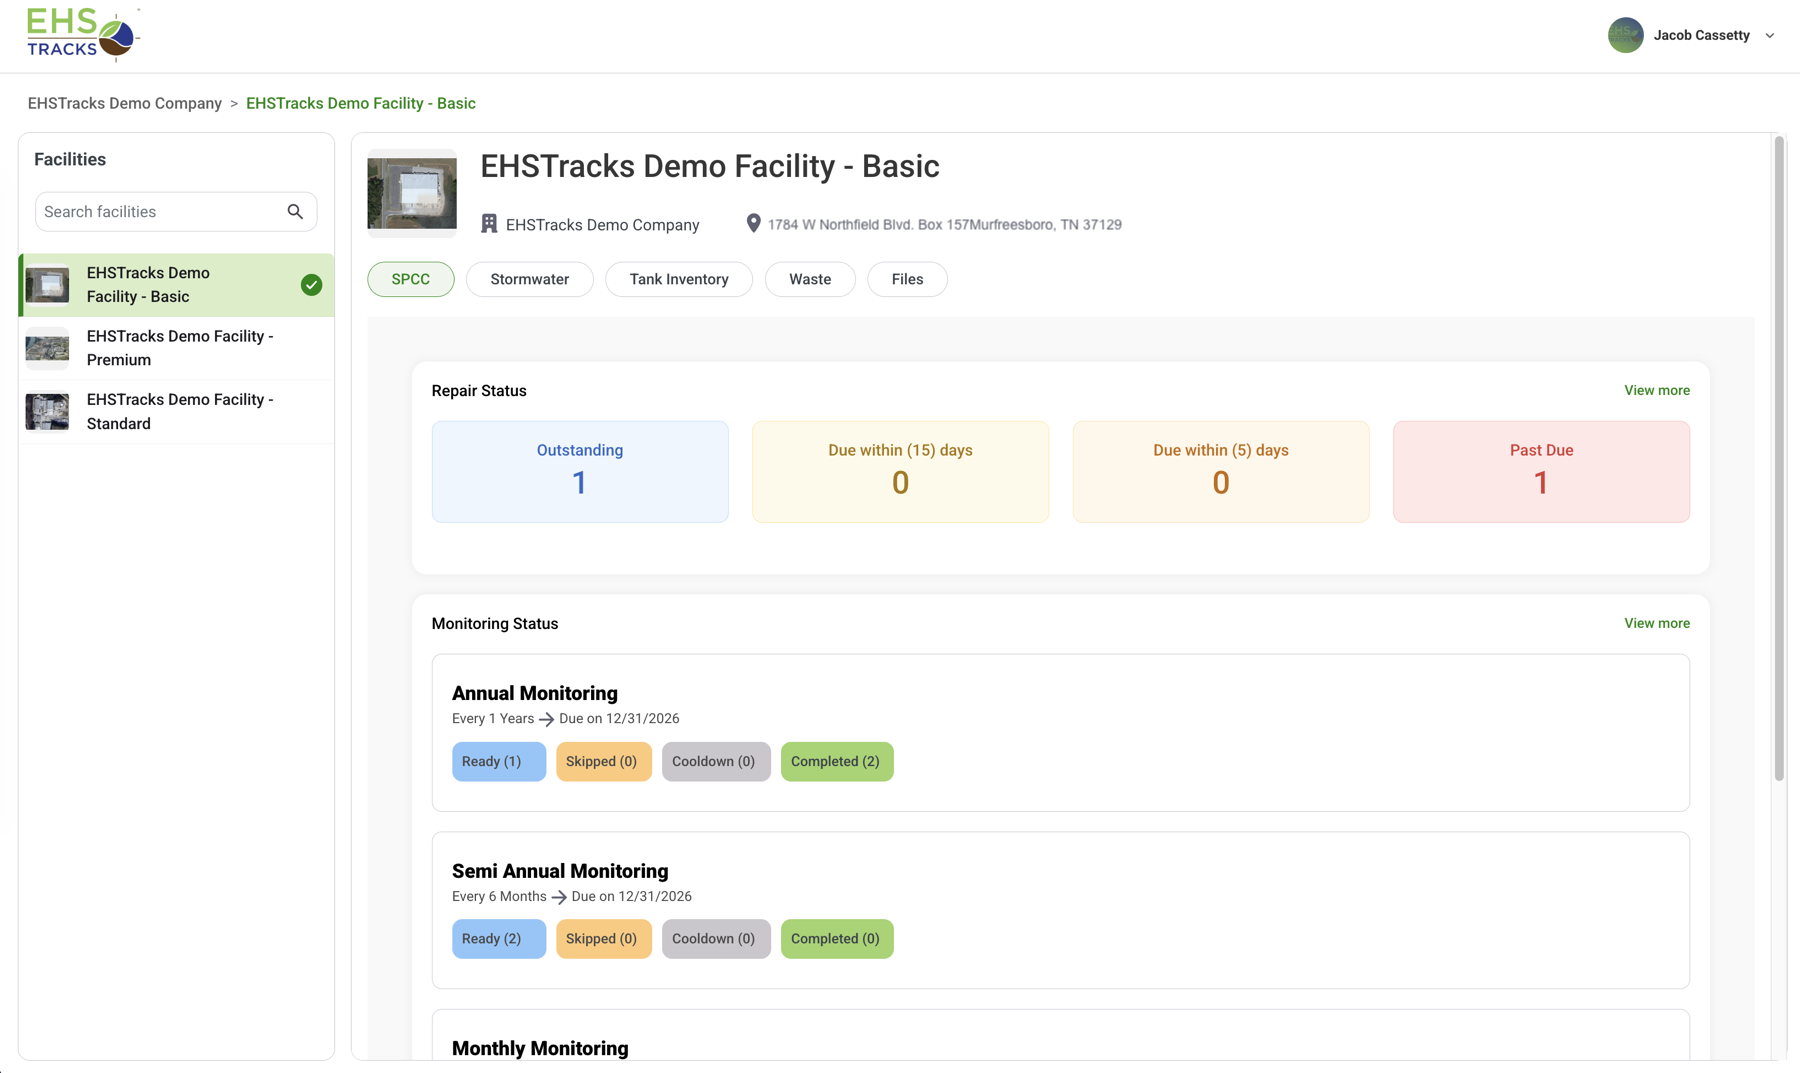Click Cooldown (0) under Annual Monitoring
Image resolution: width=1800 pixels, height=1073 pixels.
coord(716,761)
